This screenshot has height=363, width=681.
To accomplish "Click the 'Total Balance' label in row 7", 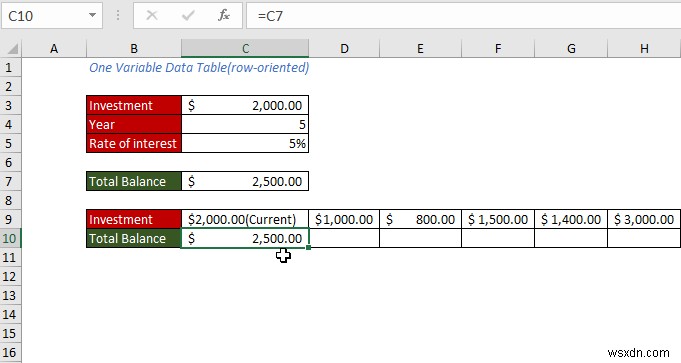I will (x=134, y=182).
